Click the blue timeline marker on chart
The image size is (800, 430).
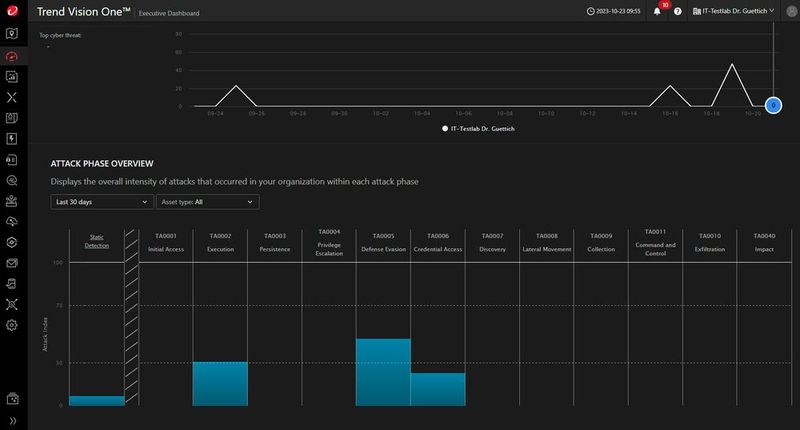click(x=772, y=105)
